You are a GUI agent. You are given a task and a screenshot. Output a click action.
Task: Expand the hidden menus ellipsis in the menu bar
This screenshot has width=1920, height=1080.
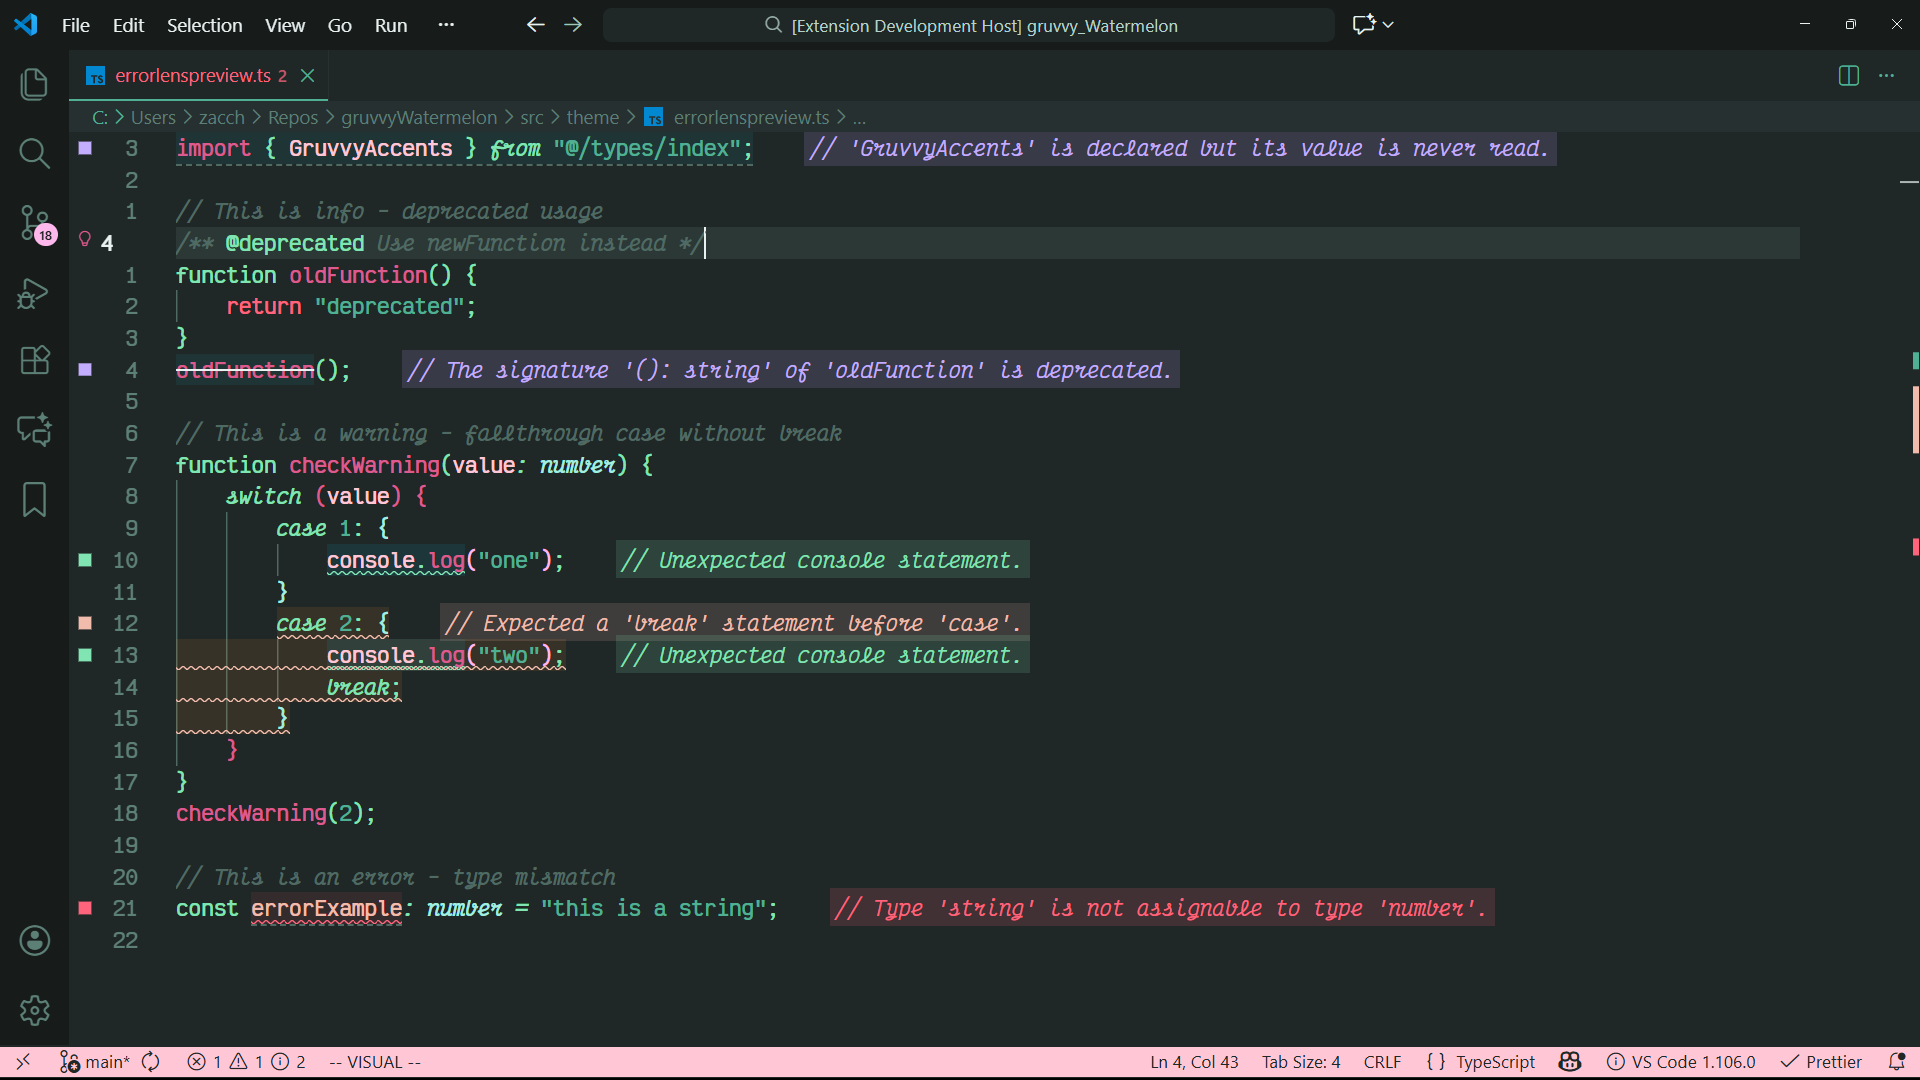446,25
